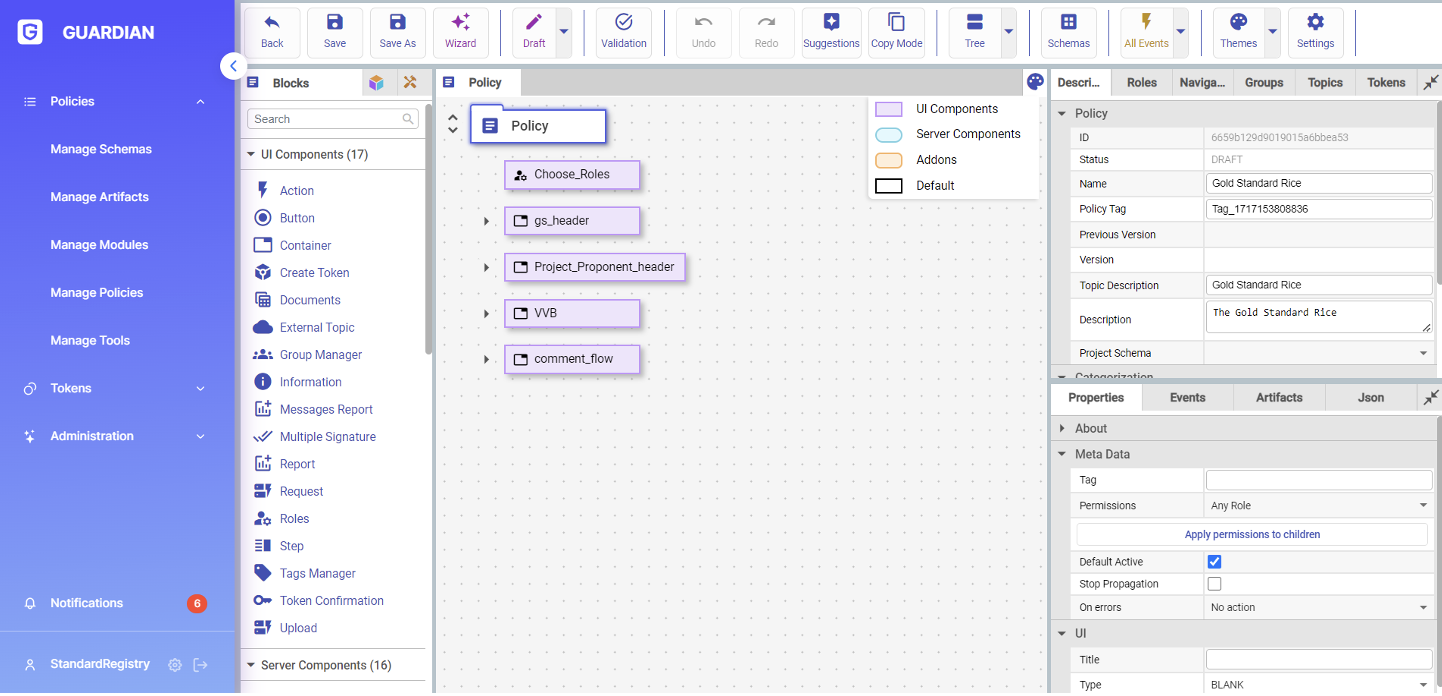Collapse the UI Components block section
1442x696 pixels.
point(251,155)
